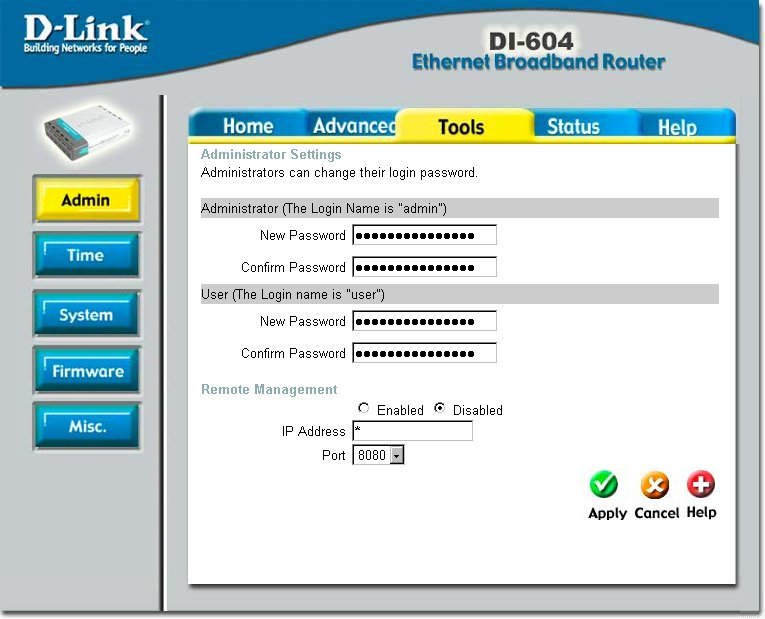The image size is (765, 619).
Task: Open the Help tab
Action: (677, 127)
